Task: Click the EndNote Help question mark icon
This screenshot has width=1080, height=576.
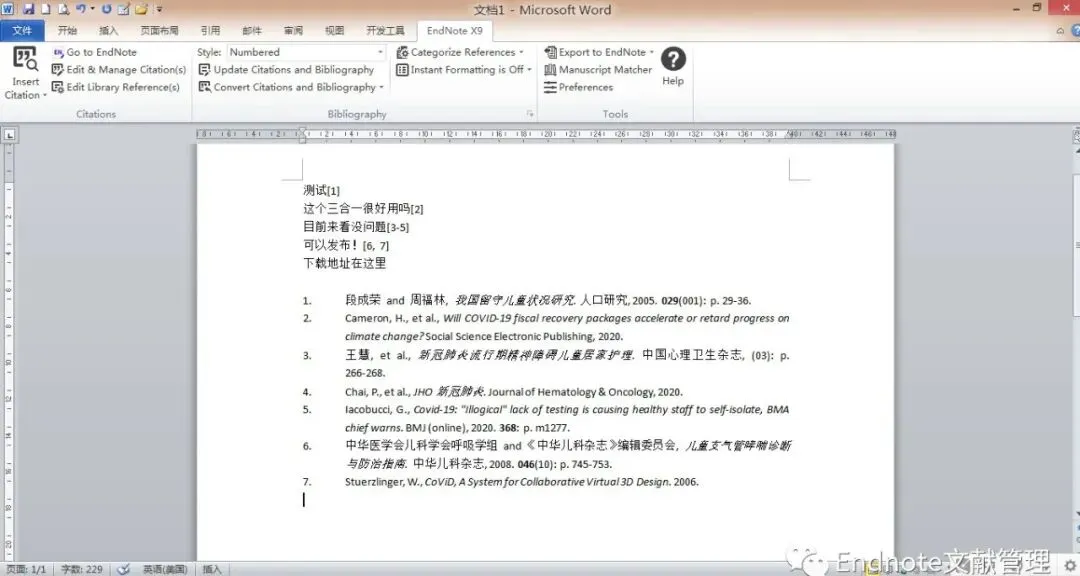Action: pyautogui.click(x=673, y=59)
